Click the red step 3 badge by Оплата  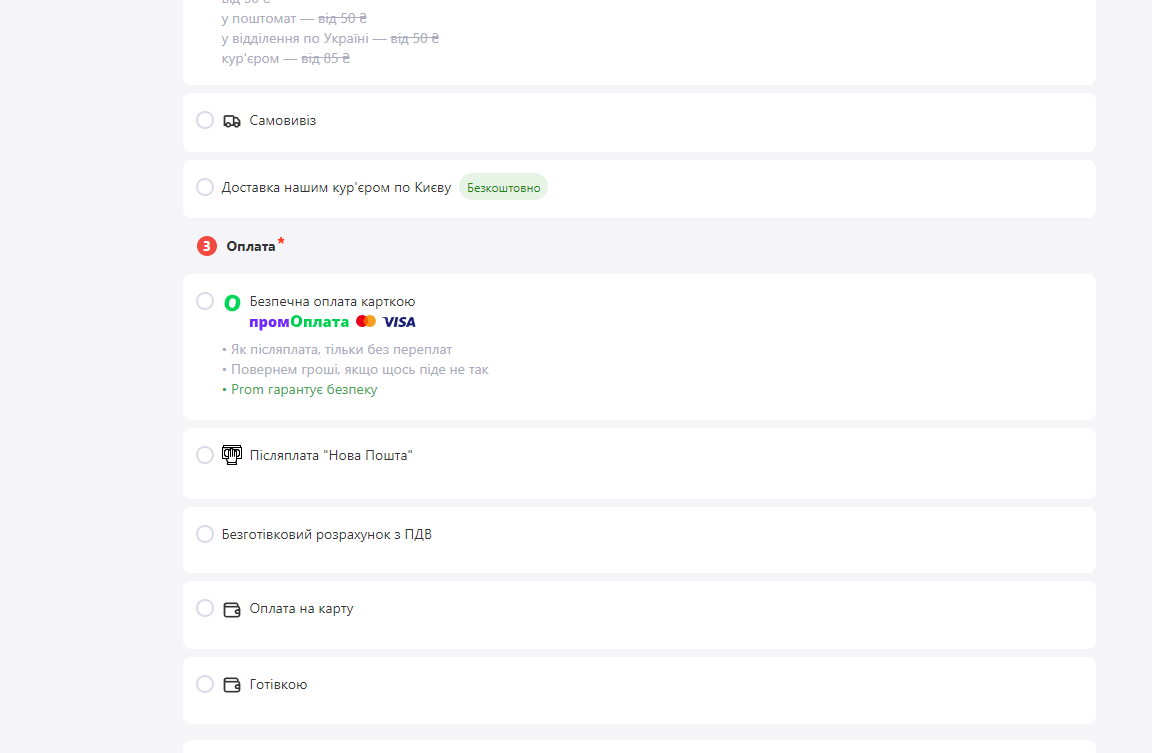[x=206, y=246]
